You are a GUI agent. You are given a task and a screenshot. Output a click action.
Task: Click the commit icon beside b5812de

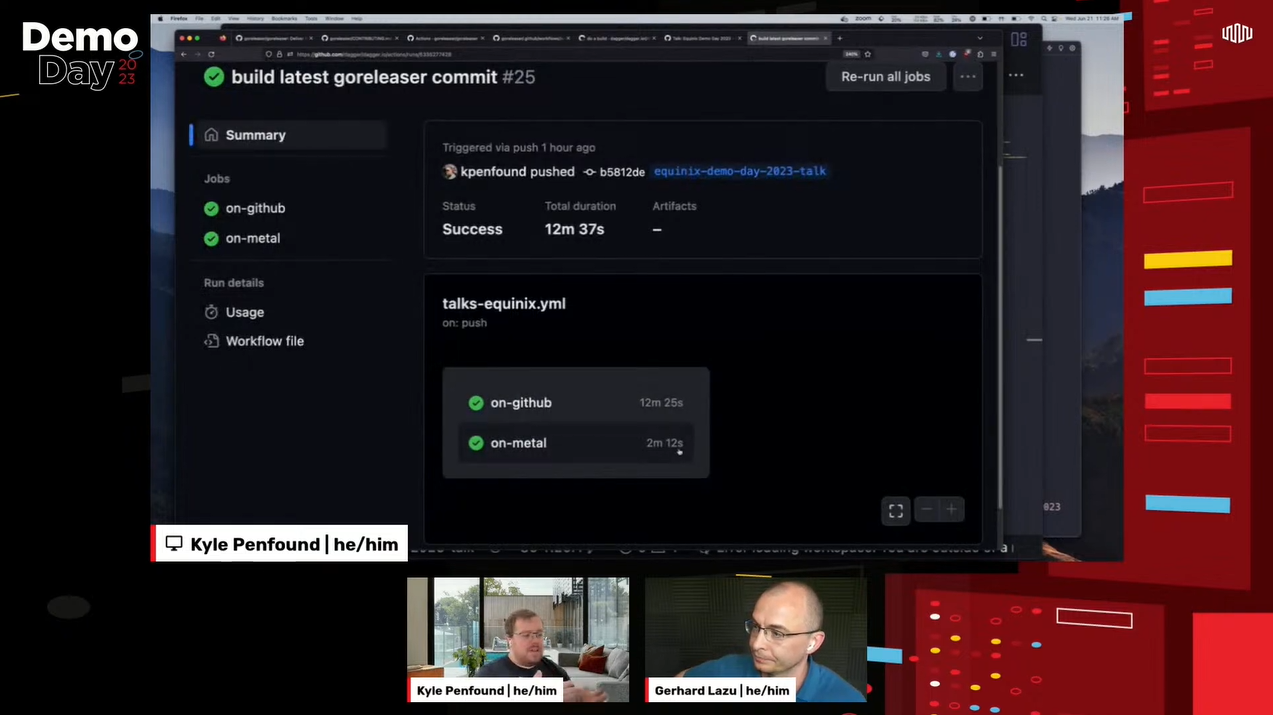tap(589, 172)
